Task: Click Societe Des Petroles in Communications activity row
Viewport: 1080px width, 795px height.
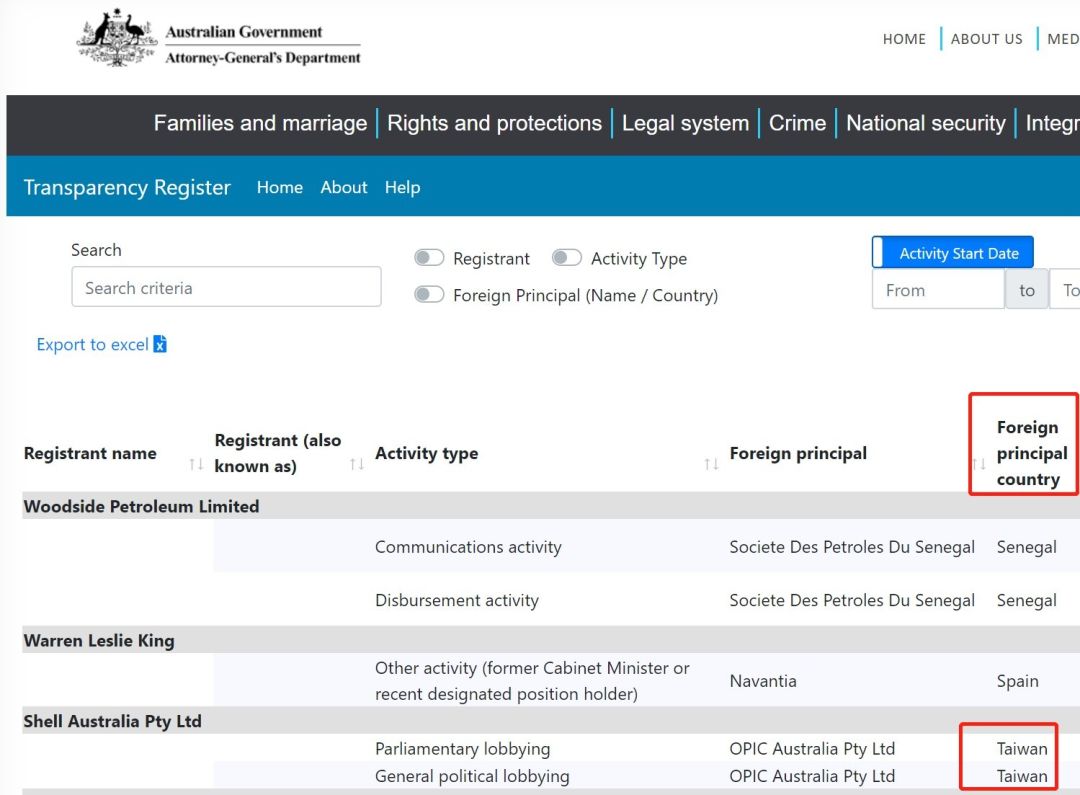Action: 852,547
